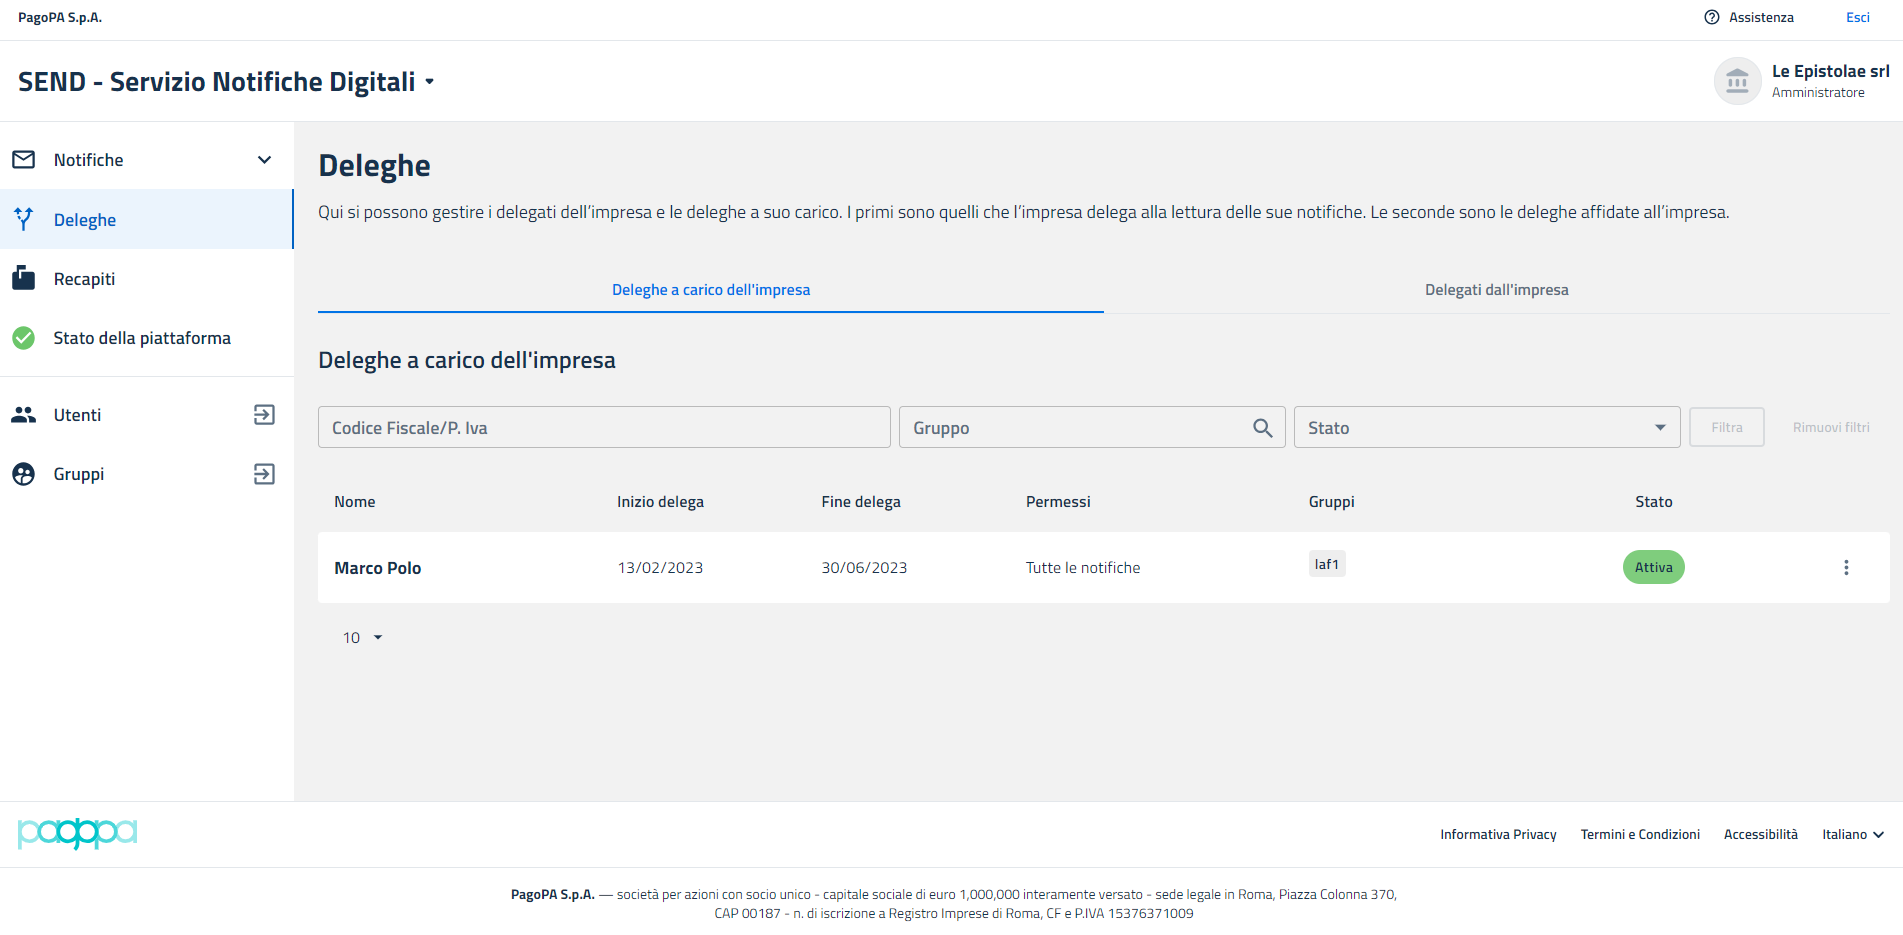Open the rows-per-page dropdown showing 10
Screen dimensions: 1903x935
363,638
